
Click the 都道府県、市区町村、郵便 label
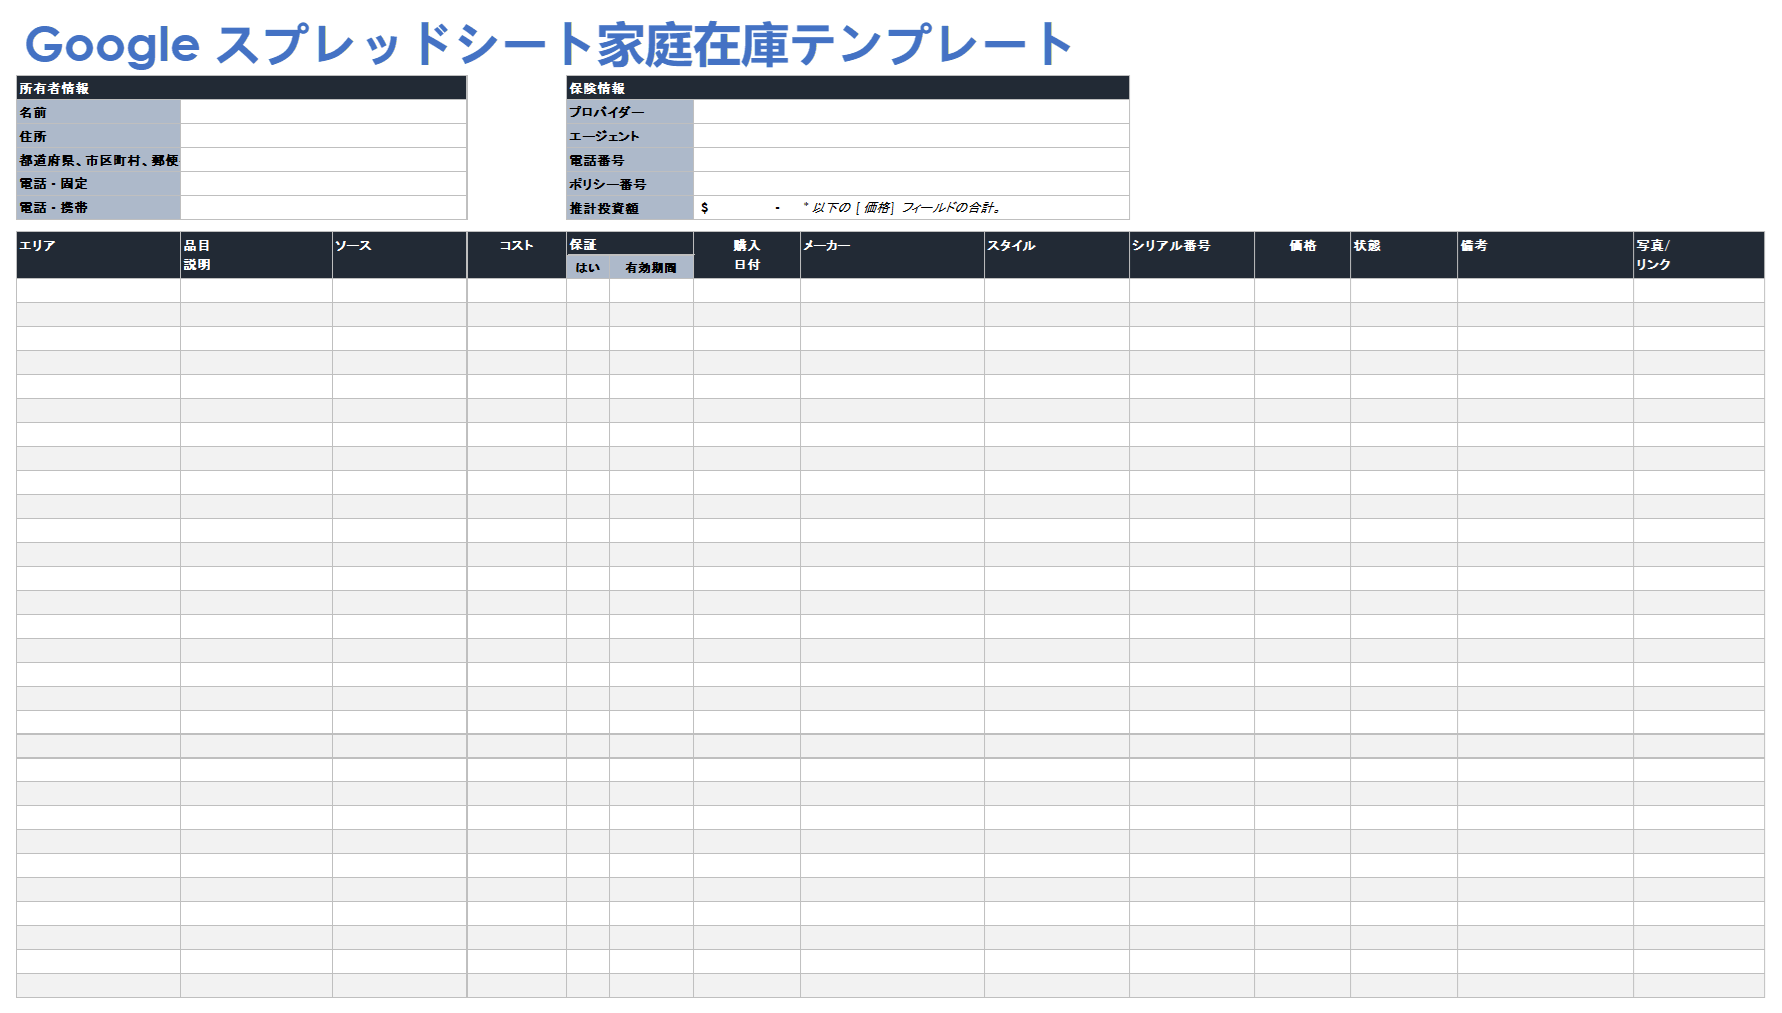click(x=98, y=160)
